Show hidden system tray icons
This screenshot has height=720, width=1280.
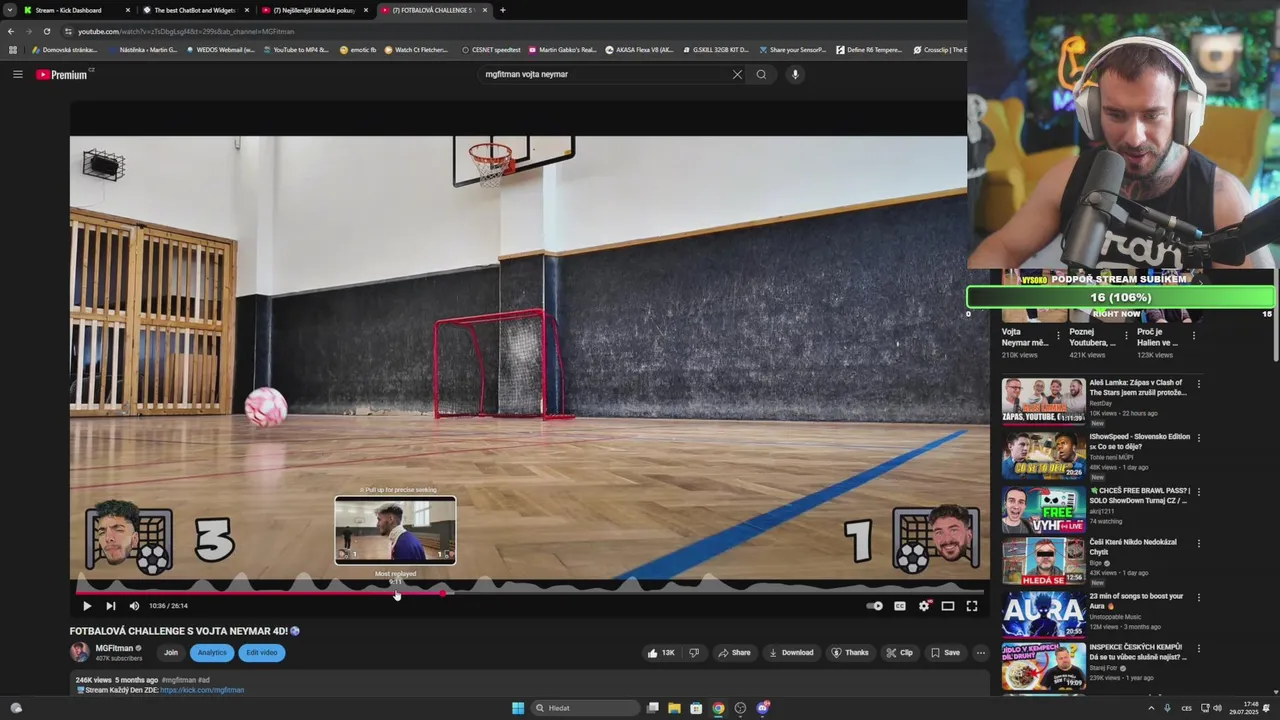(1151, 708)
